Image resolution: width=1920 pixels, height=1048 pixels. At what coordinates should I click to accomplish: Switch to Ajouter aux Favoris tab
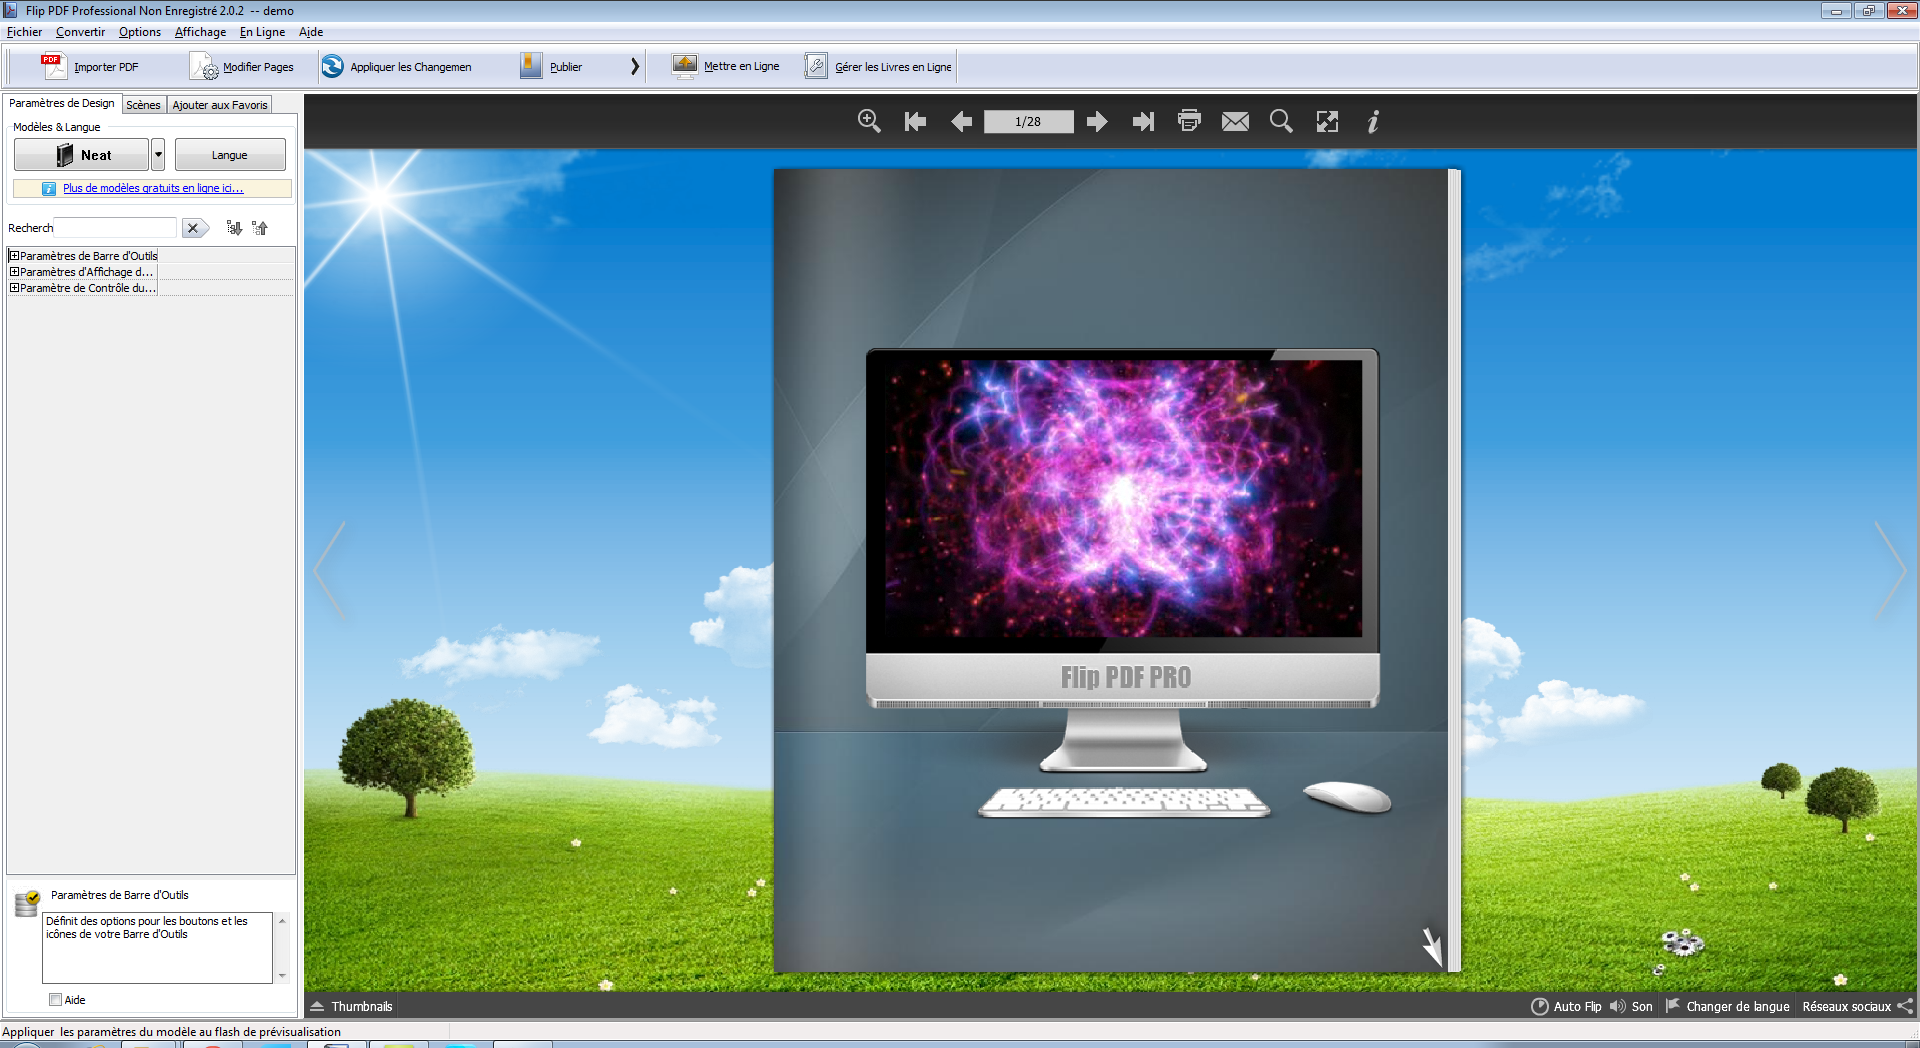tap(220, 105)
